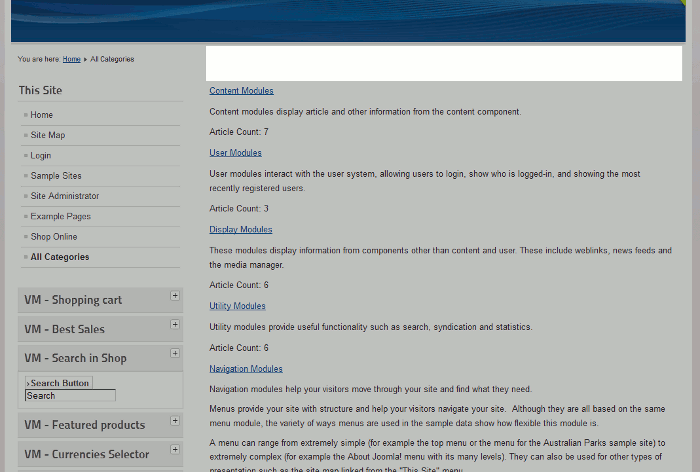The height and width of the screenshot is (472, 700).
Task: Open Site Administrator menu item
Action: tap(65, 196)
